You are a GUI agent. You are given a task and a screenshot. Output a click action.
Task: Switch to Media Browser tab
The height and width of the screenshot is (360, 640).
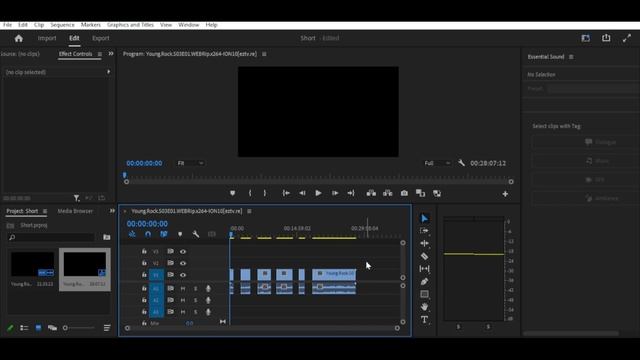(75, 211)
